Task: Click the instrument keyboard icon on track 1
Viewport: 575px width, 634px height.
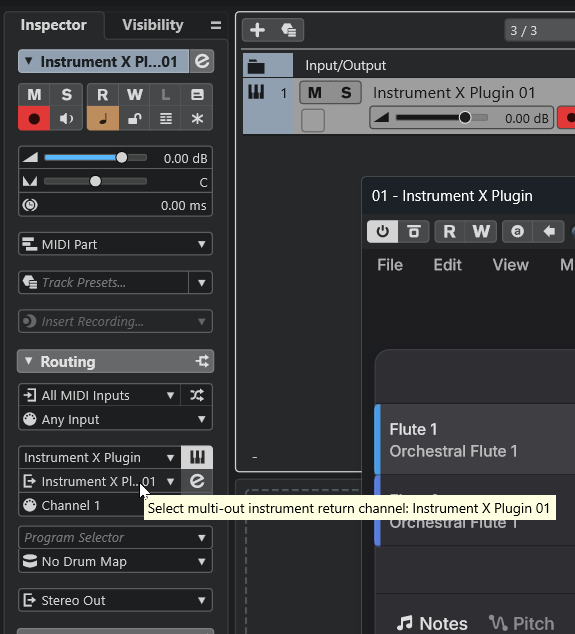Action: tap(256, 92)
